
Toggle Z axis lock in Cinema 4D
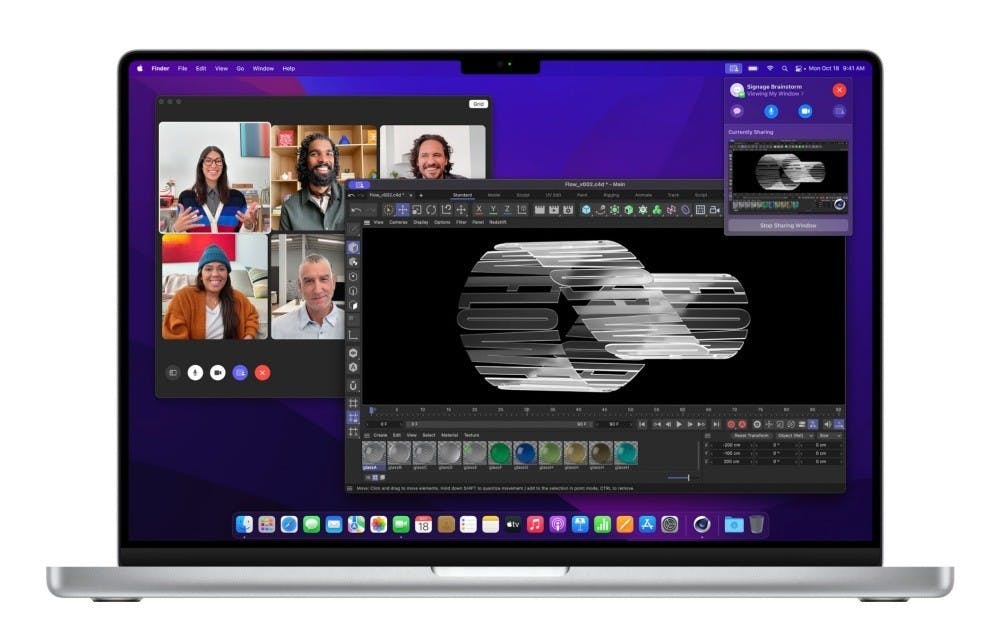coord(507,210)
